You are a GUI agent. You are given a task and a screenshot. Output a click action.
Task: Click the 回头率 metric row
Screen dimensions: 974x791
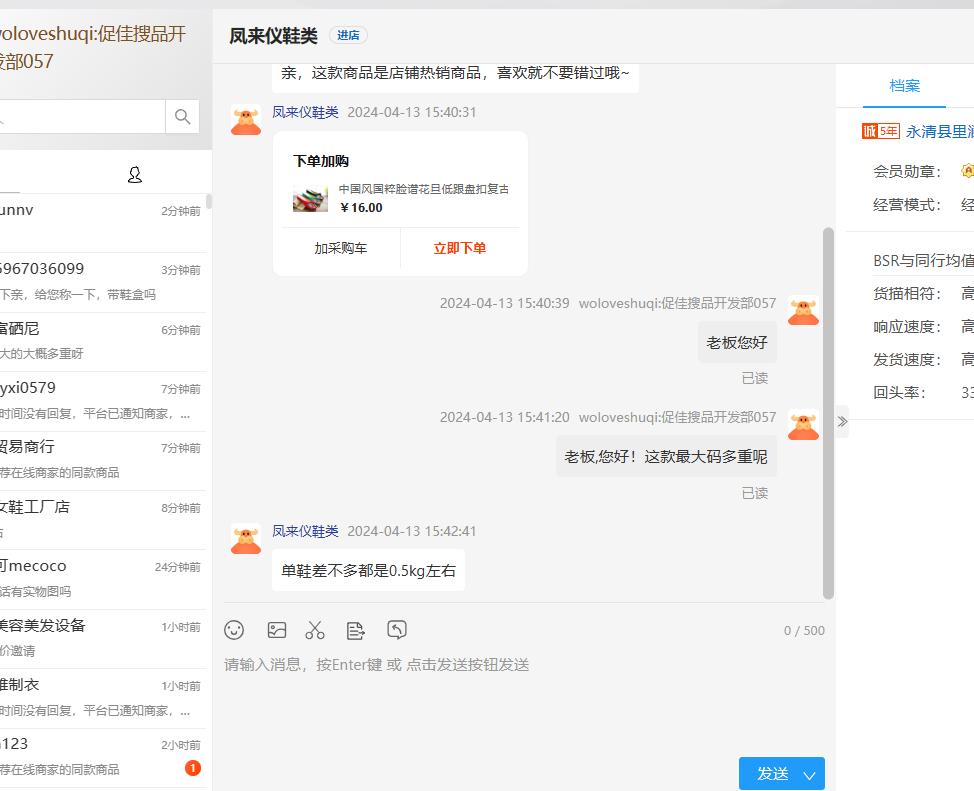click(x=923, y=393)
